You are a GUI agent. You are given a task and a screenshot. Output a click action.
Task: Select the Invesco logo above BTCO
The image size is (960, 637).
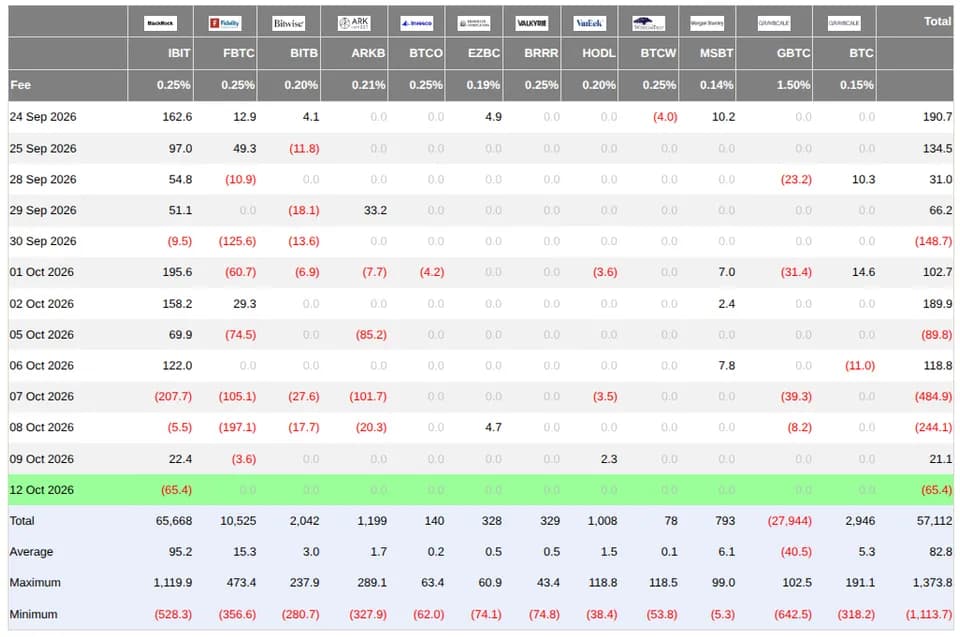tap(416, 23)
